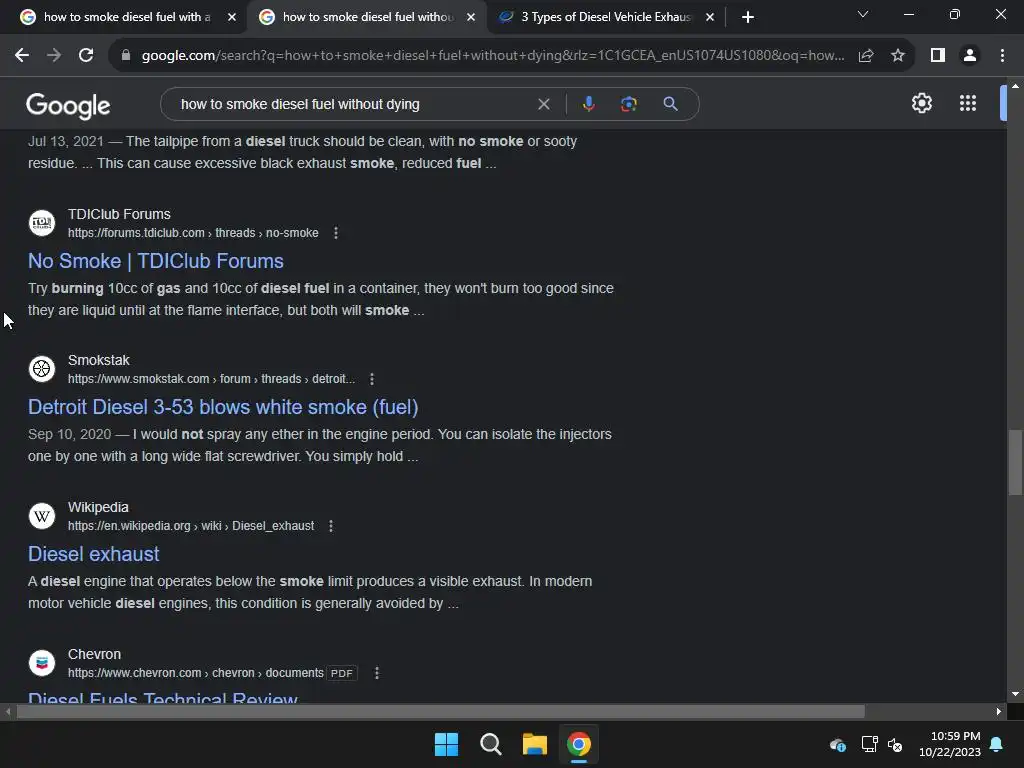The height and width of the screenshot is (768, 1024).
Task: Click the vertical scrollbar thumb
Action: (x=1015, y=462)
